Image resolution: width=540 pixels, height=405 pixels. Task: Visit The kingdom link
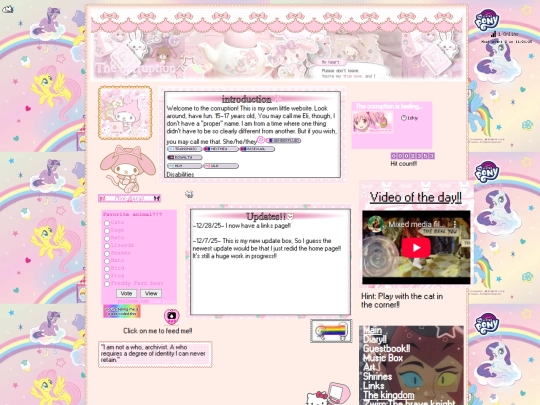[x=388, y=395]
